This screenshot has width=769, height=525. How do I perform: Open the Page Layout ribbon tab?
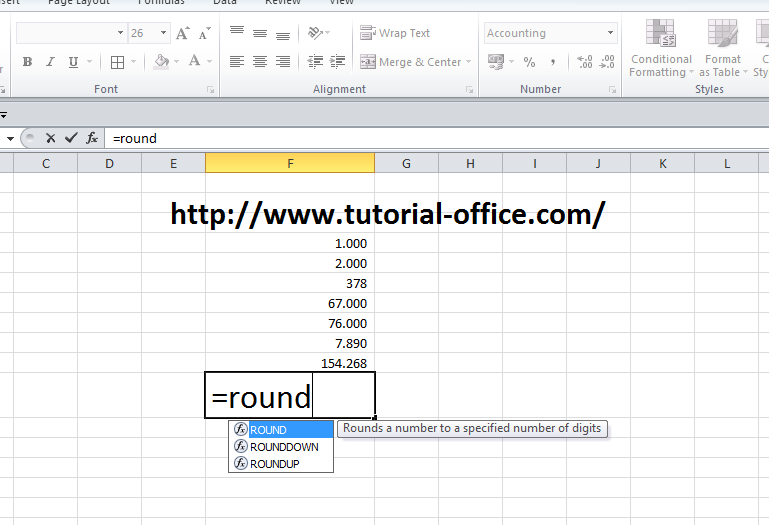coord(79,2)
